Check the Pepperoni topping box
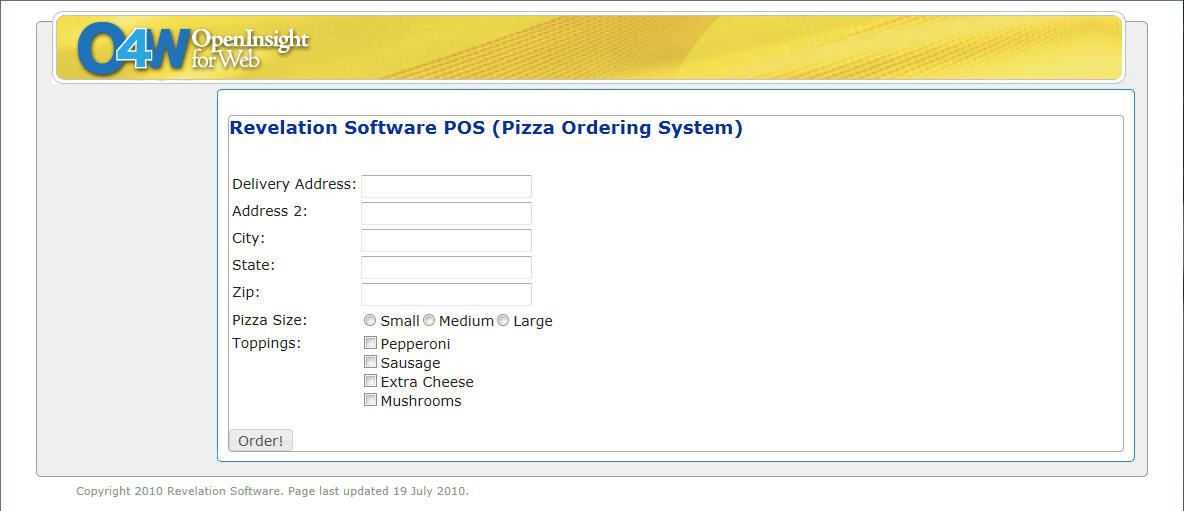This screenshot has height=511, width=1184. point(371,343)
